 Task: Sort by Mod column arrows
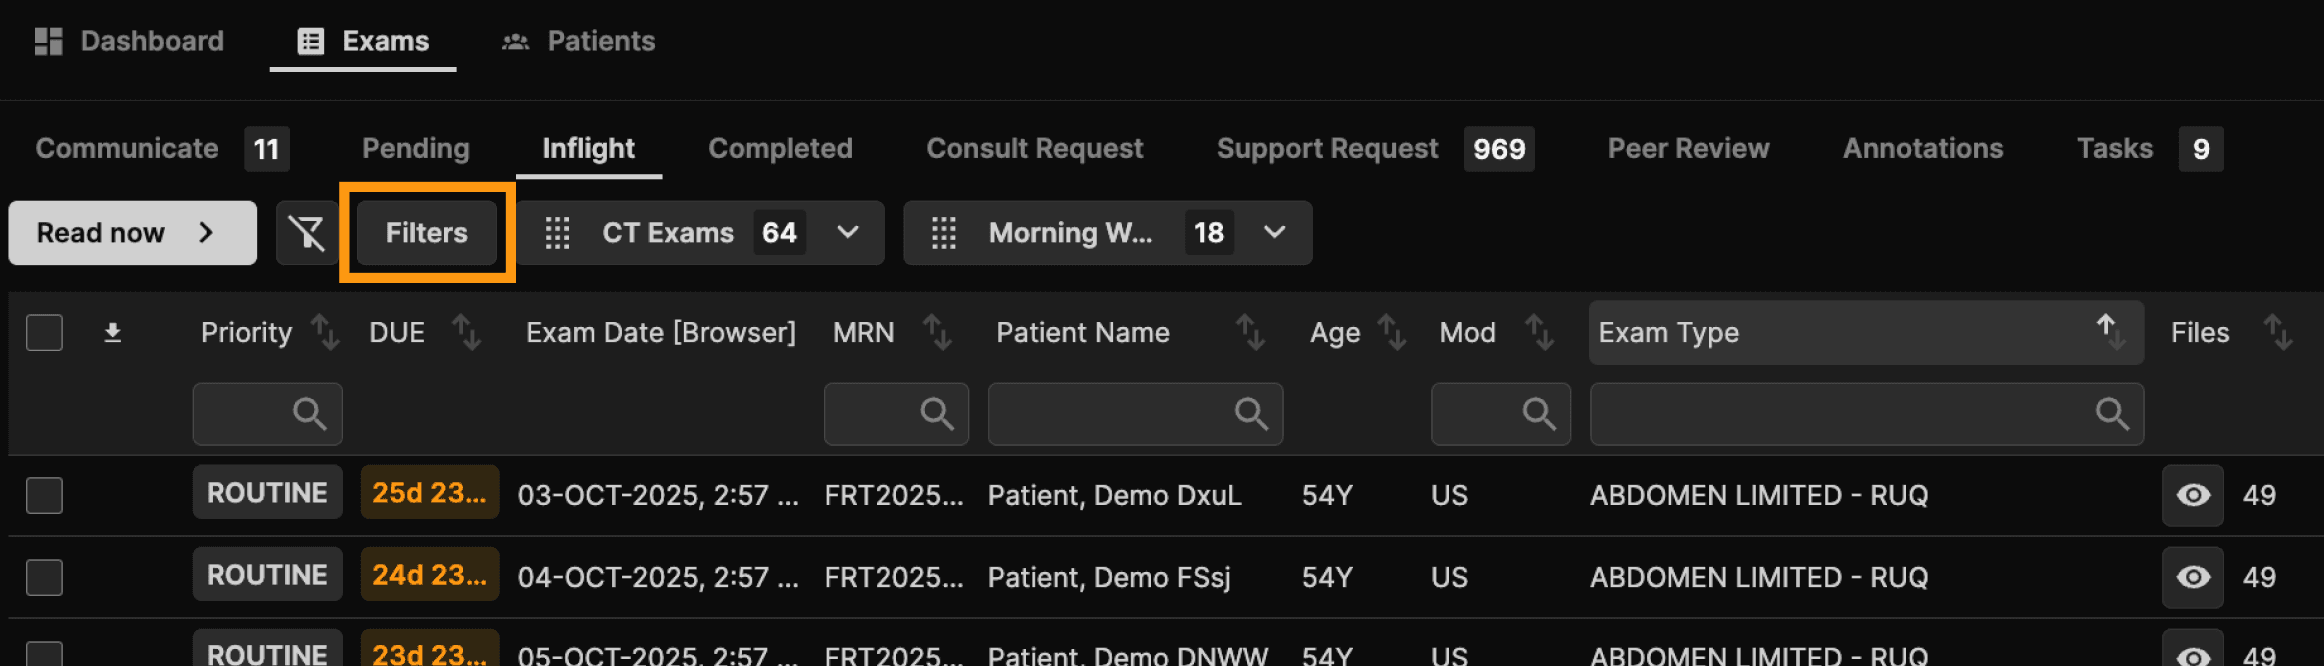pos(1540,332)
